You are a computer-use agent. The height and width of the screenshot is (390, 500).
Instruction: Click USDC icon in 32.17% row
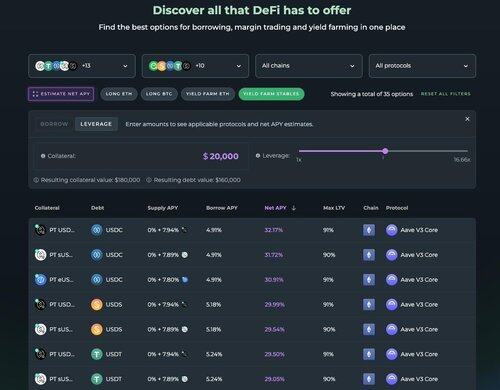[x=97, y=230]
